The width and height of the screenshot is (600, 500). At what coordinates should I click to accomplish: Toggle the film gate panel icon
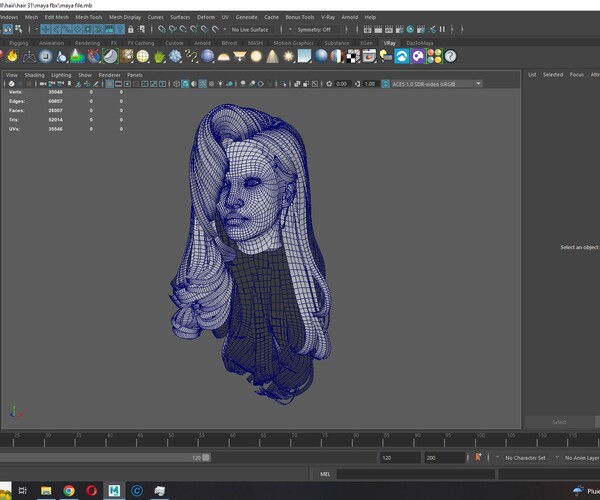pos(119,84)
